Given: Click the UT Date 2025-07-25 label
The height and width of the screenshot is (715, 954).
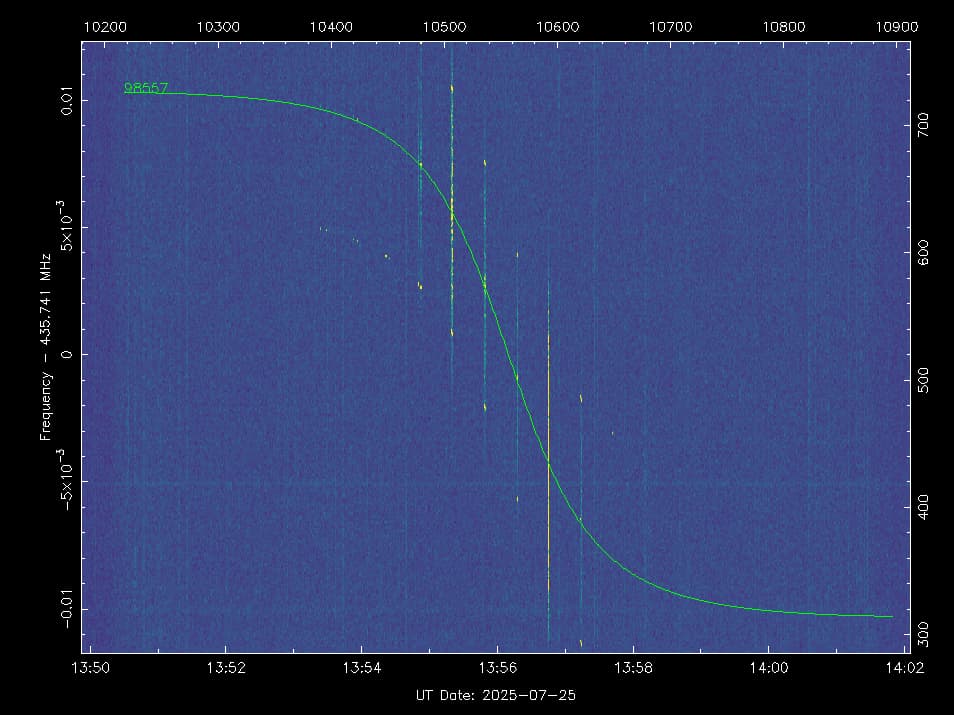Looking at the screenshot, I should pos(495,695).
